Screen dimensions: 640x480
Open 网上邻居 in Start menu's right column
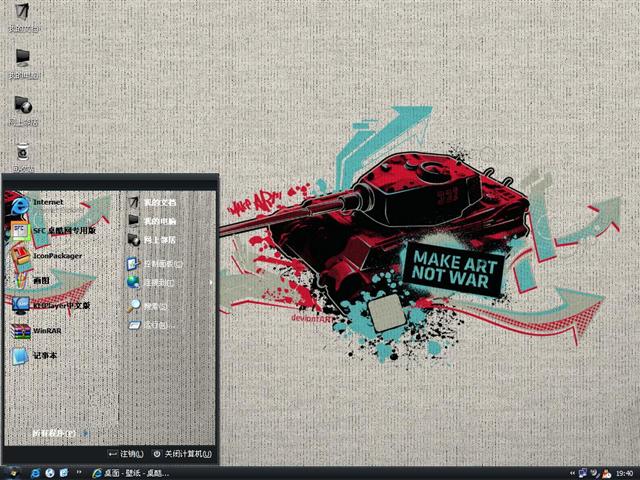pyautogui.click(x=151, y=240)
